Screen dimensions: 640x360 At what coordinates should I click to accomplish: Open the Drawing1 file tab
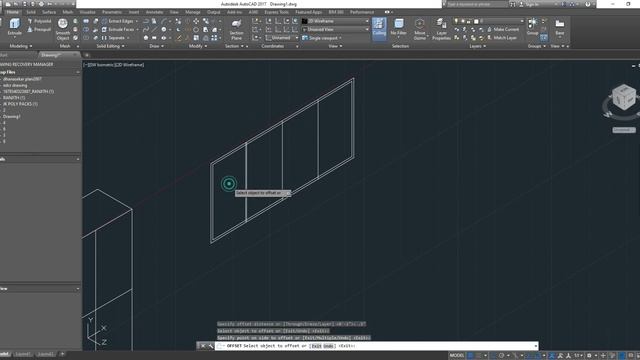[59, 55]
